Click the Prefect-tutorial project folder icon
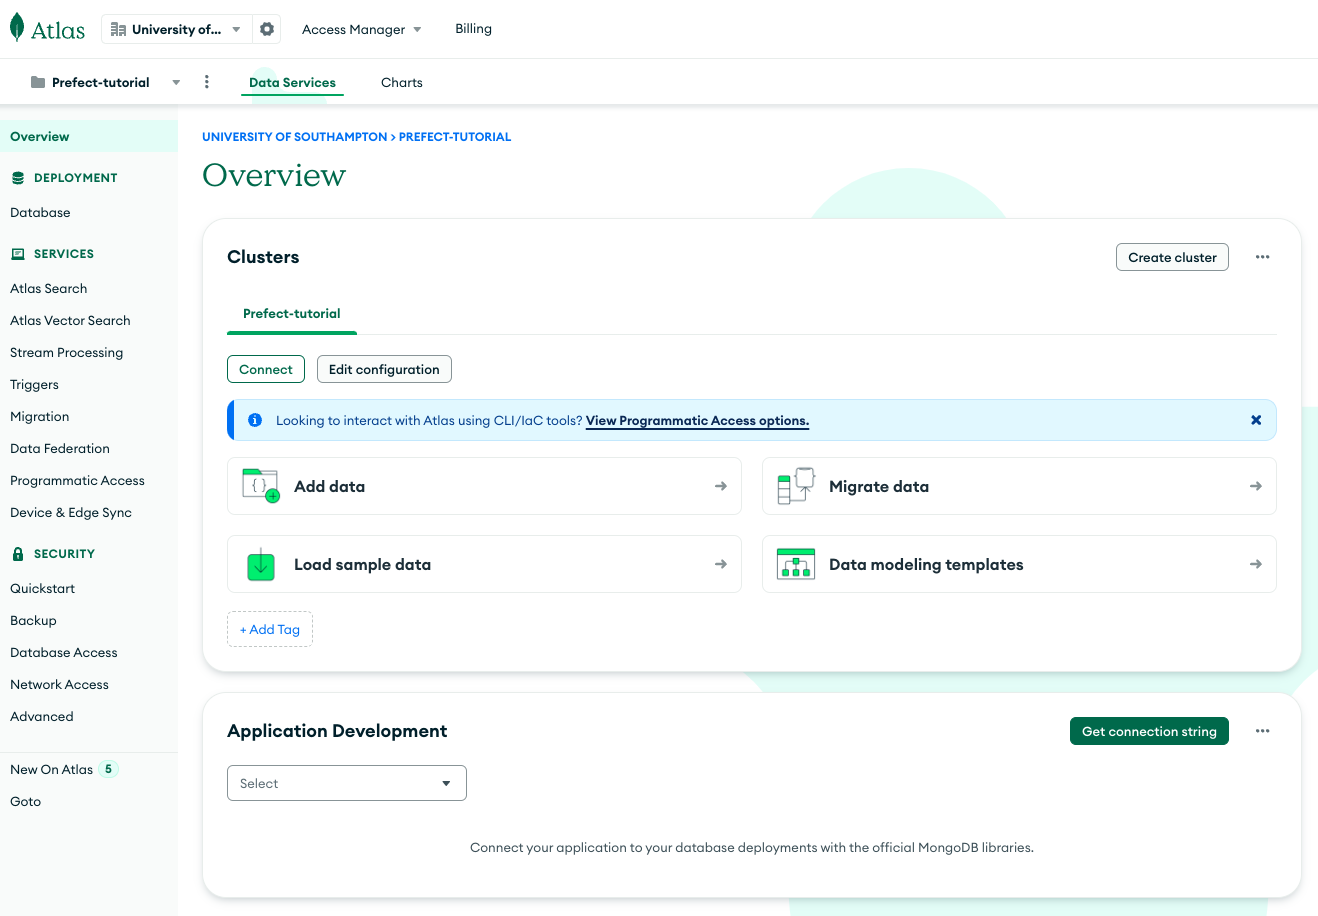Image resolution: width=1318 pixels, height=916 pixels. (38, 82)
